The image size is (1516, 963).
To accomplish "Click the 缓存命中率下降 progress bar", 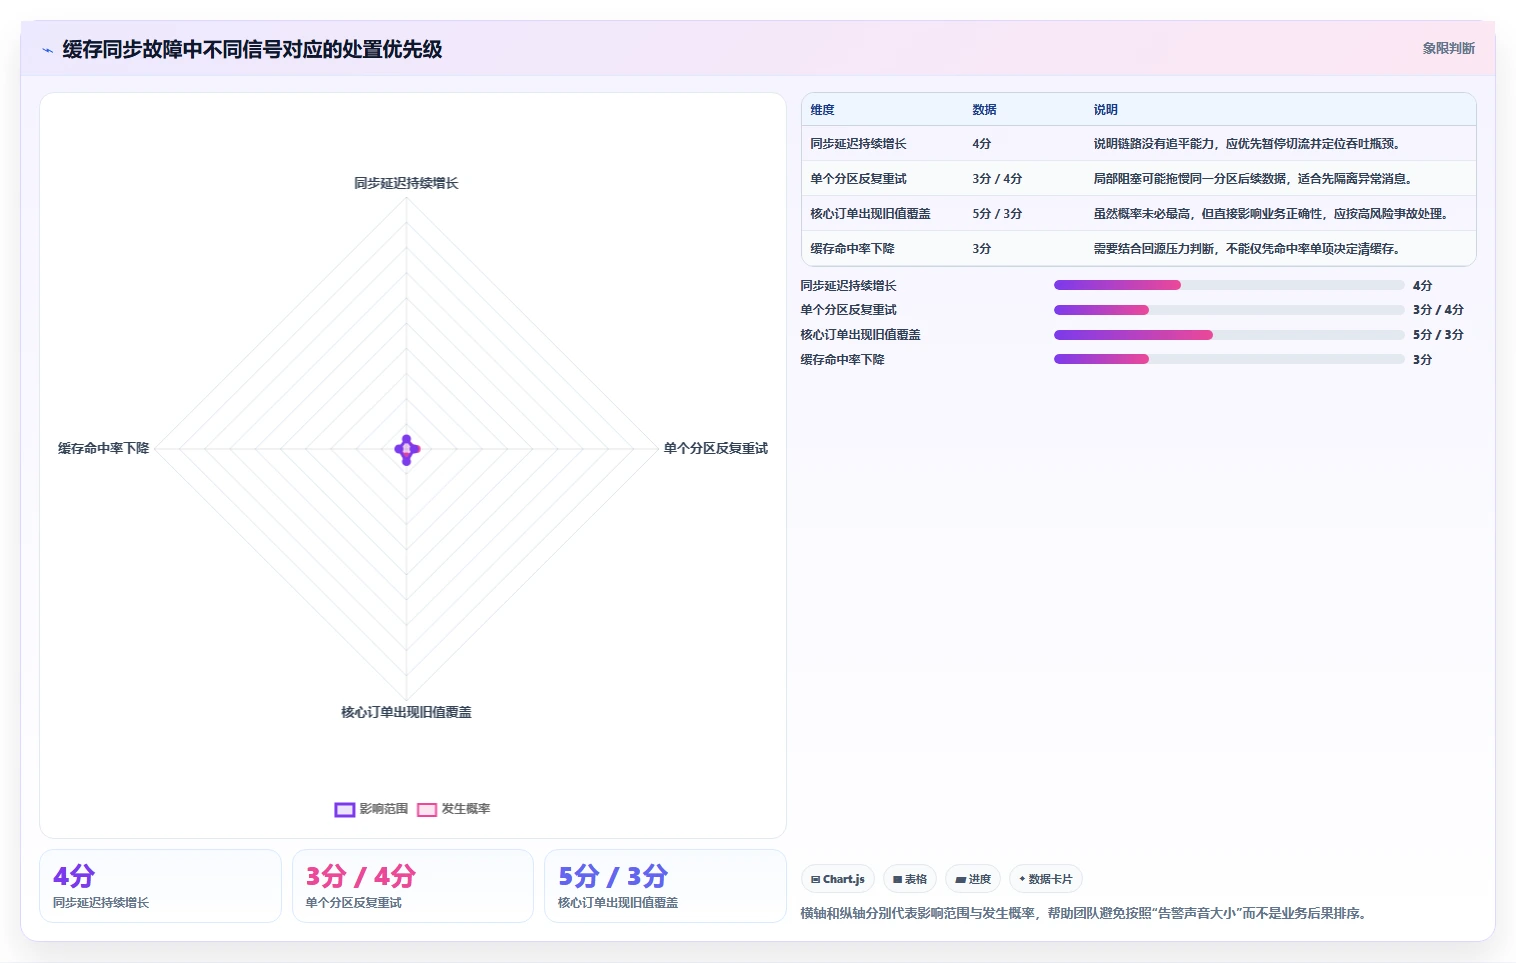I will (1229, 359).
